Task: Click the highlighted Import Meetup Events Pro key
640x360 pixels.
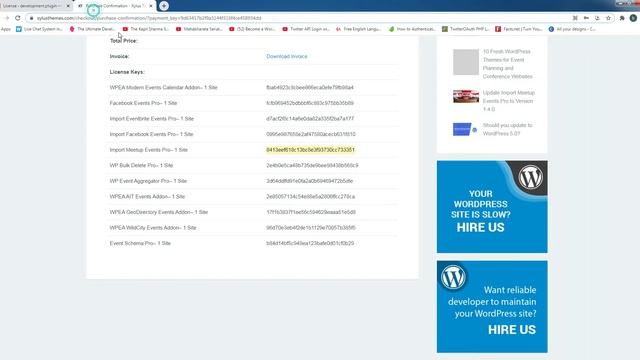Action: pos(310,150)
